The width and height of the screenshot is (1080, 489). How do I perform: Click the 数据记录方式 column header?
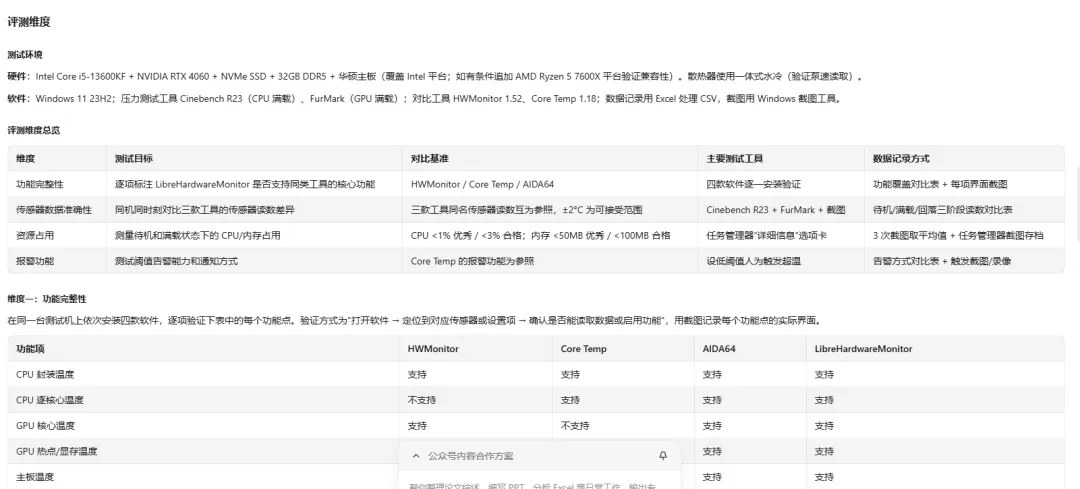(901, 158)
